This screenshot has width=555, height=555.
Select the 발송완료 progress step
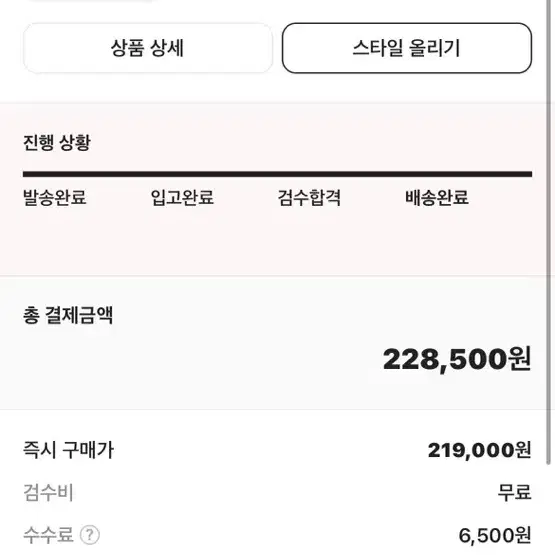[55, 198]
